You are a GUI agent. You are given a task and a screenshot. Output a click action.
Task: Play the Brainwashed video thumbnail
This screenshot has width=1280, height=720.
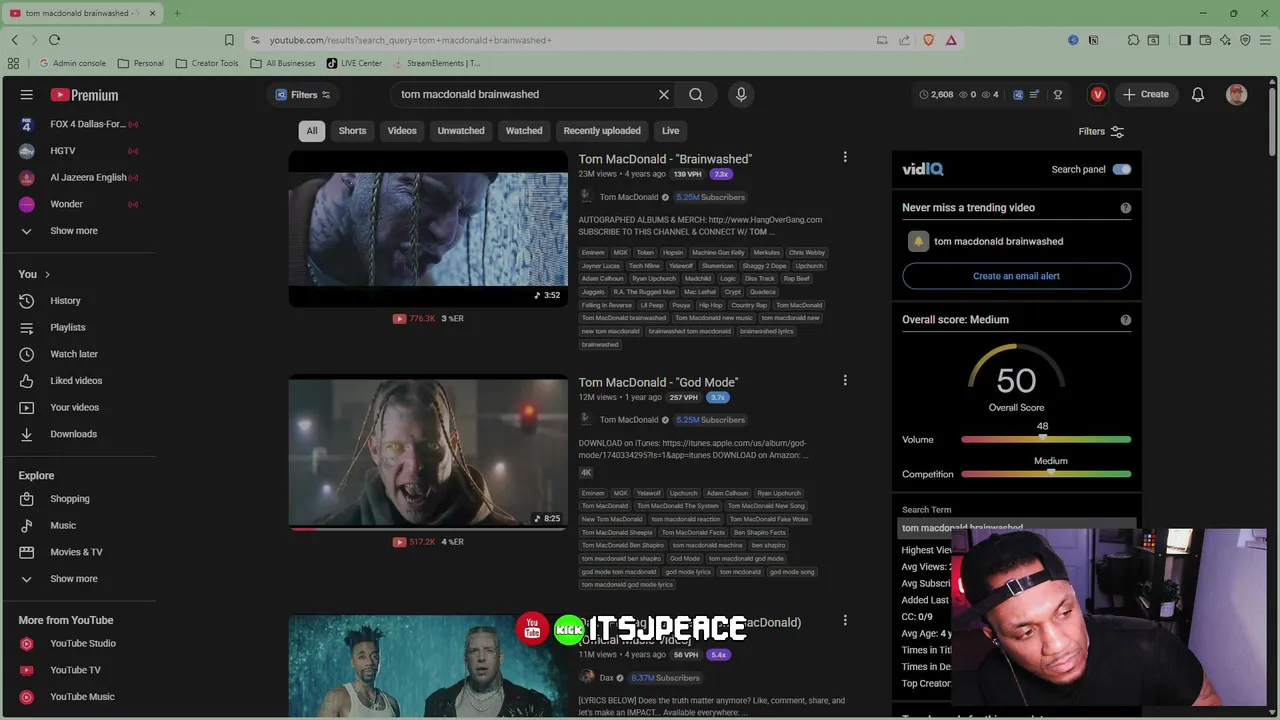tap(428, 228)
